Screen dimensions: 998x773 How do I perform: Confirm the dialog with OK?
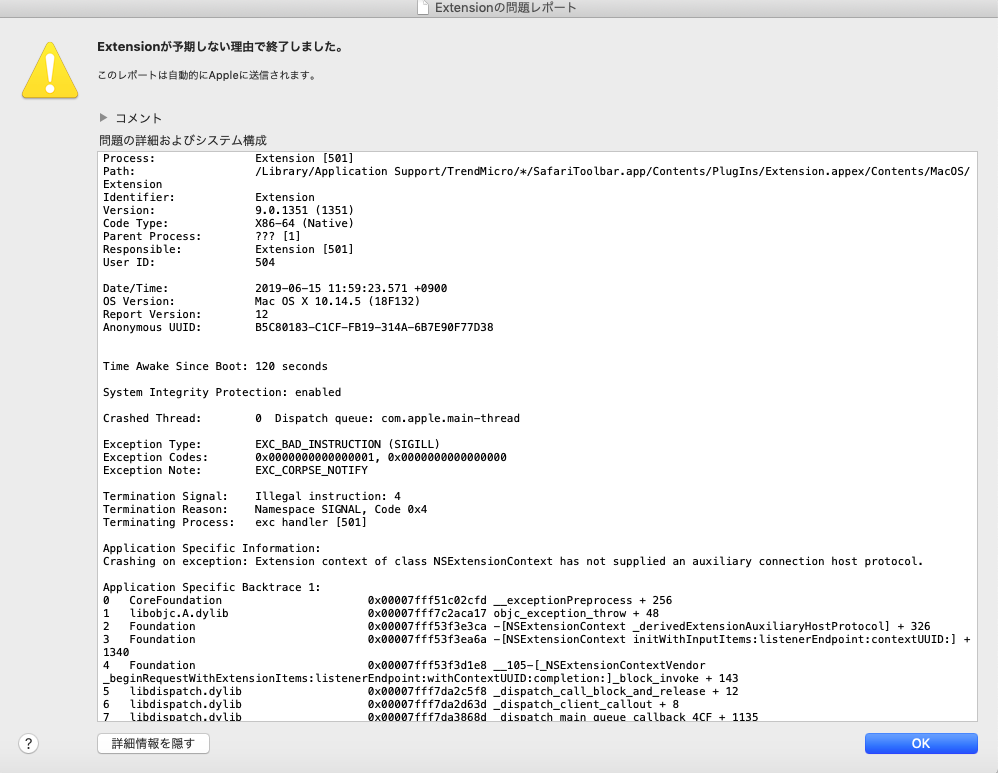[x=921, y=744]
